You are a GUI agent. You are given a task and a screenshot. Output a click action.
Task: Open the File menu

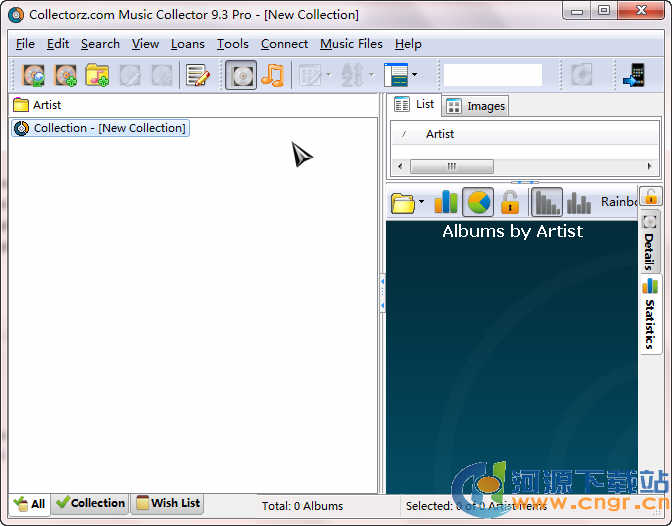25,44
